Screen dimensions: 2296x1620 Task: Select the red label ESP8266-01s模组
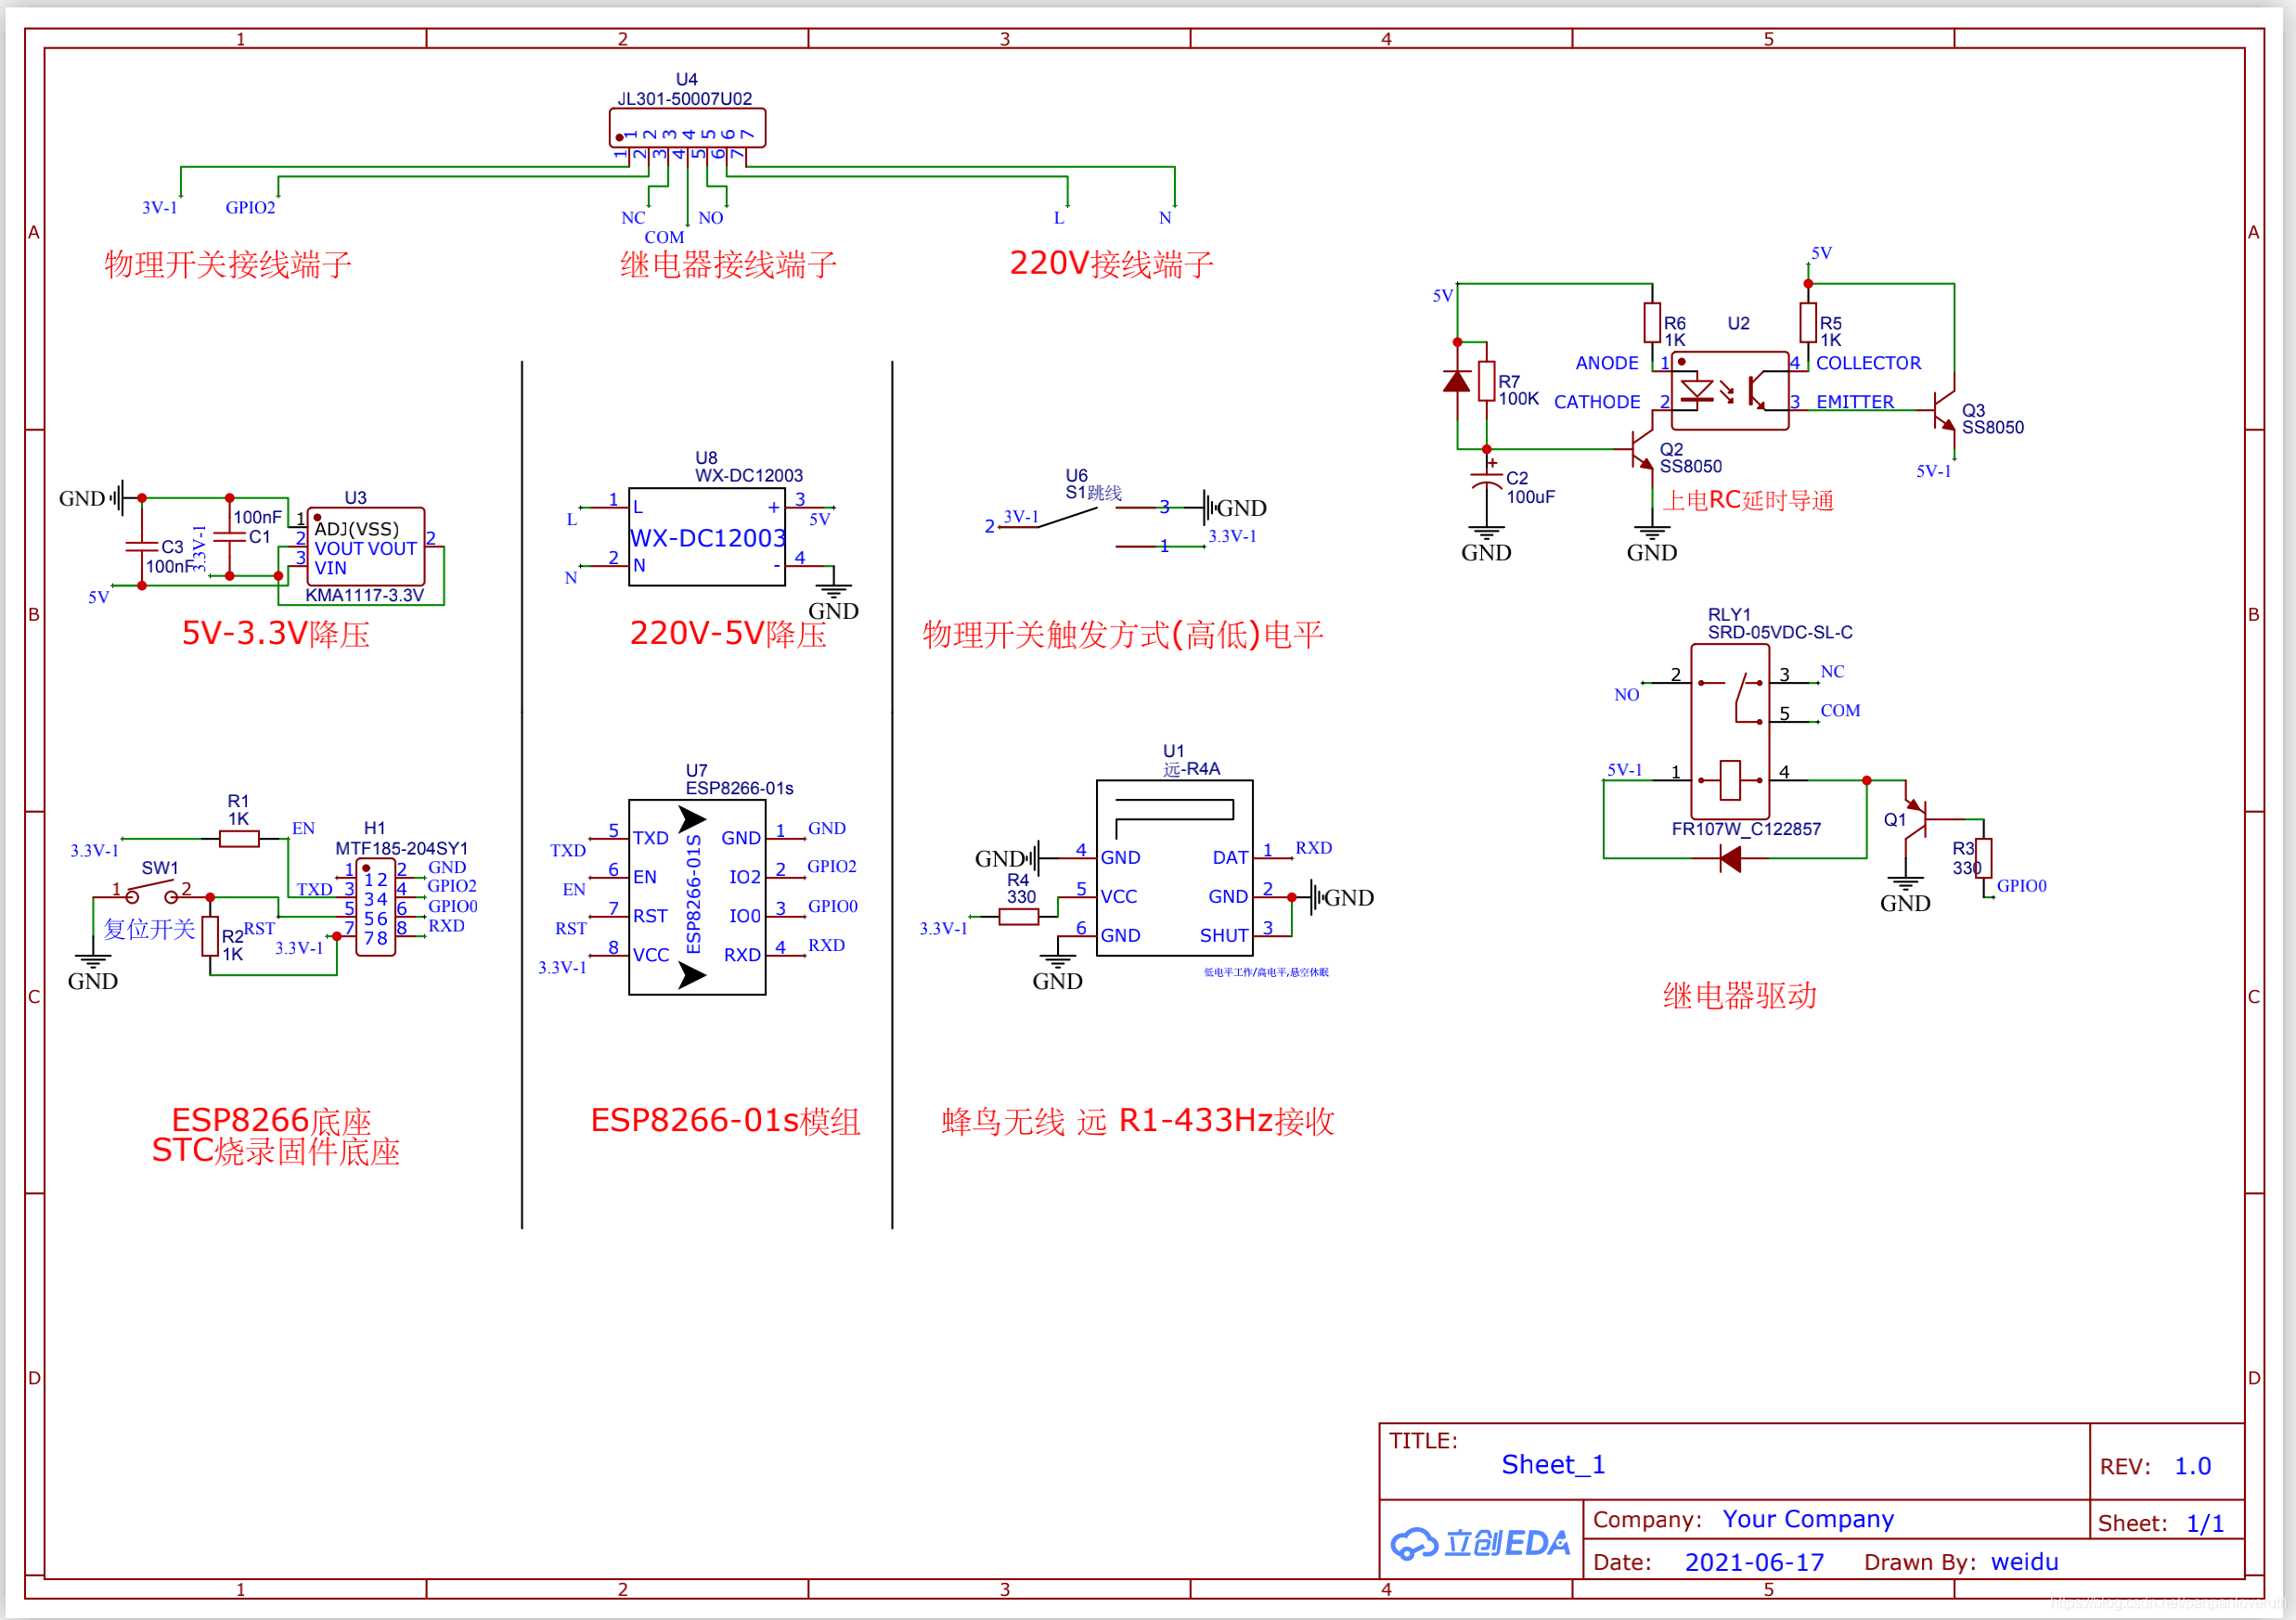click(x=726, y=1121)
